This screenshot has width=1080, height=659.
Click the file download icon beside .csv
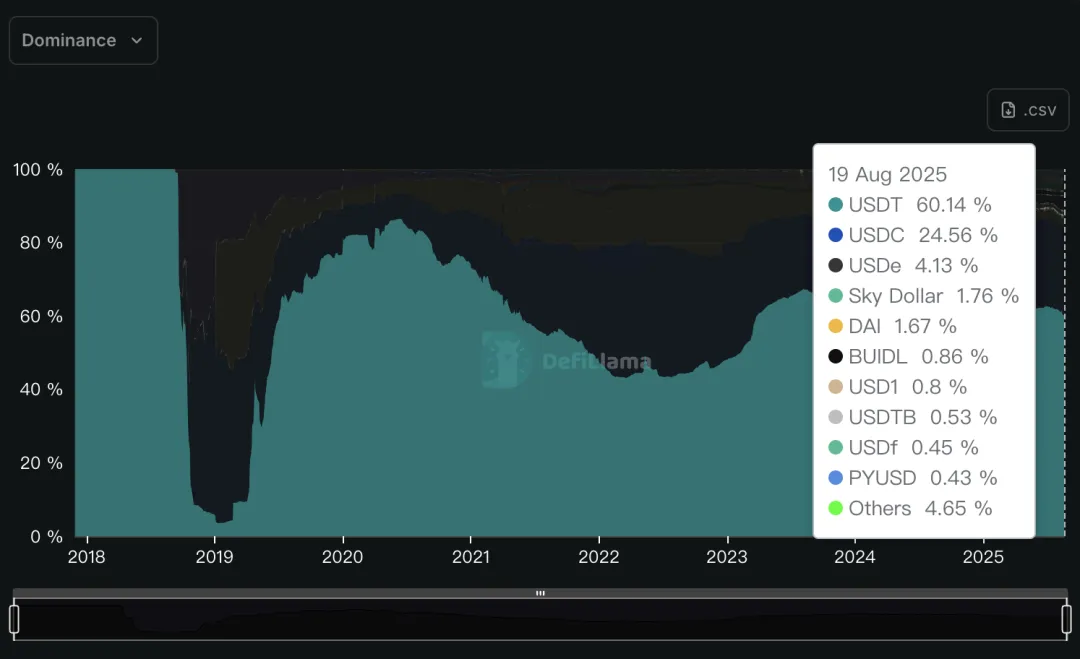tap(1009, 110)
